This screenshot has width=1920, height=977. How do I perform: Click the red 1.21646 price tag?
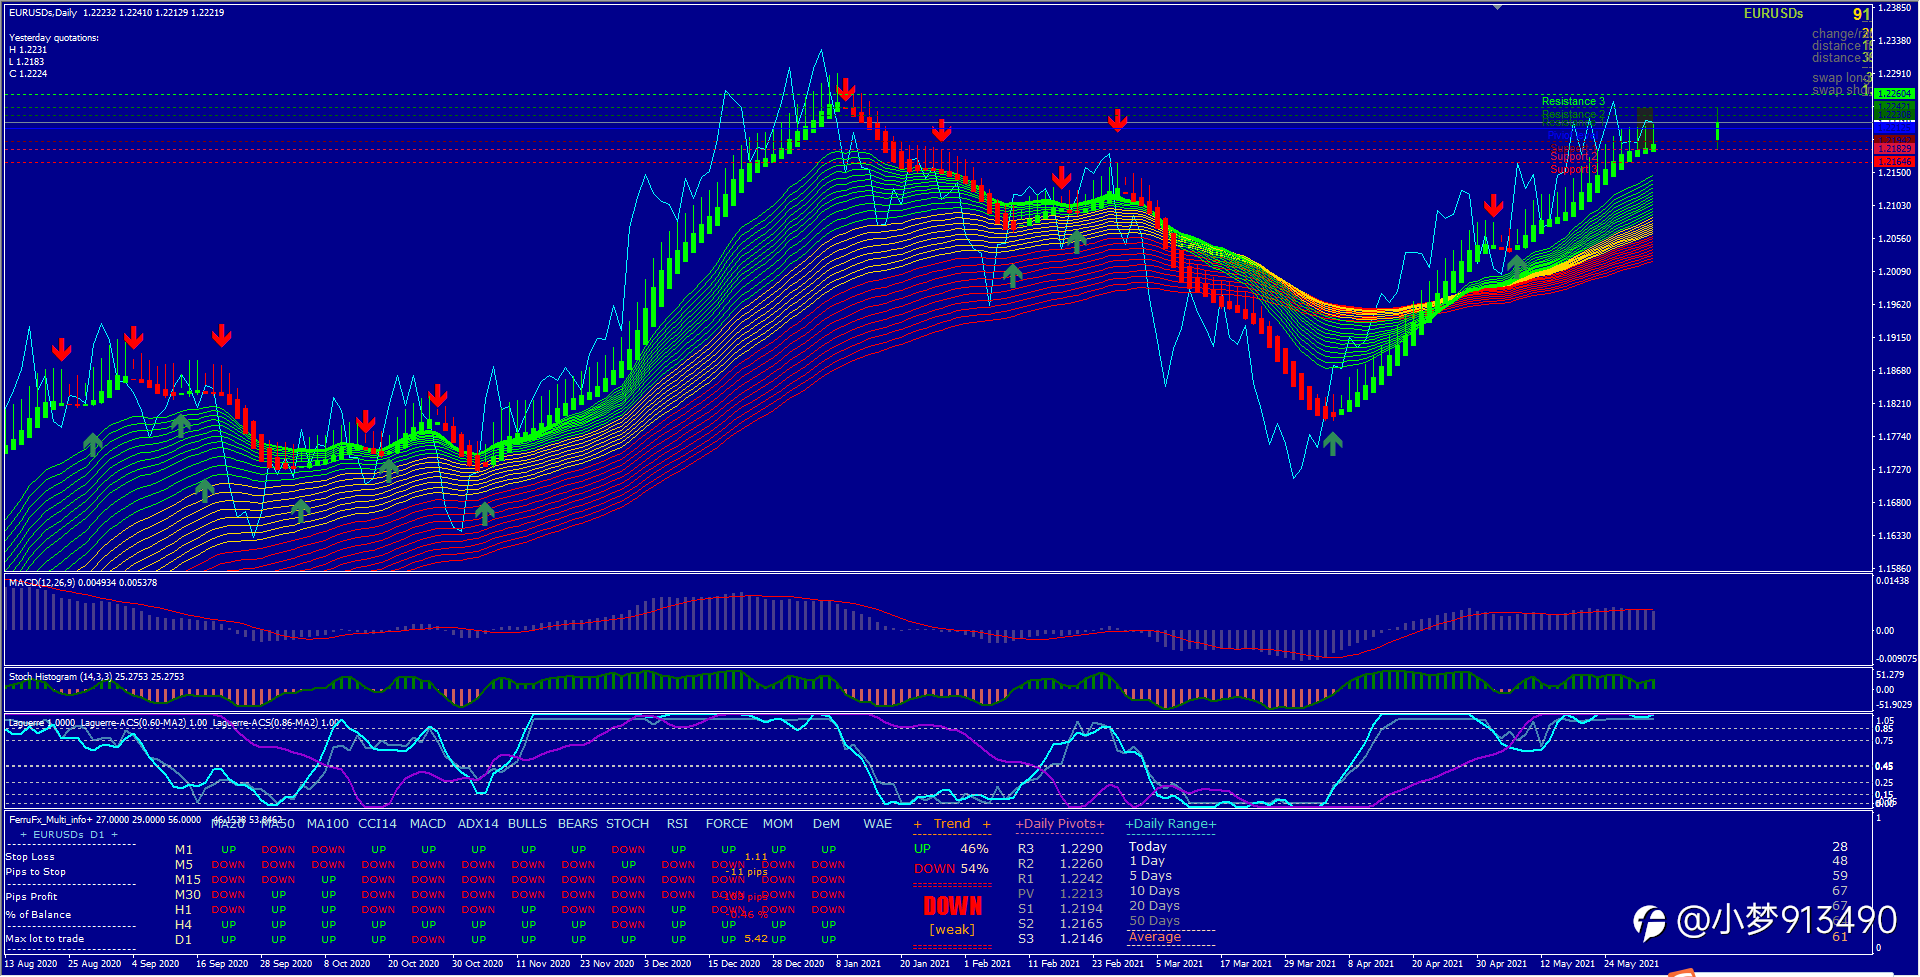[x=1894, y=161]
